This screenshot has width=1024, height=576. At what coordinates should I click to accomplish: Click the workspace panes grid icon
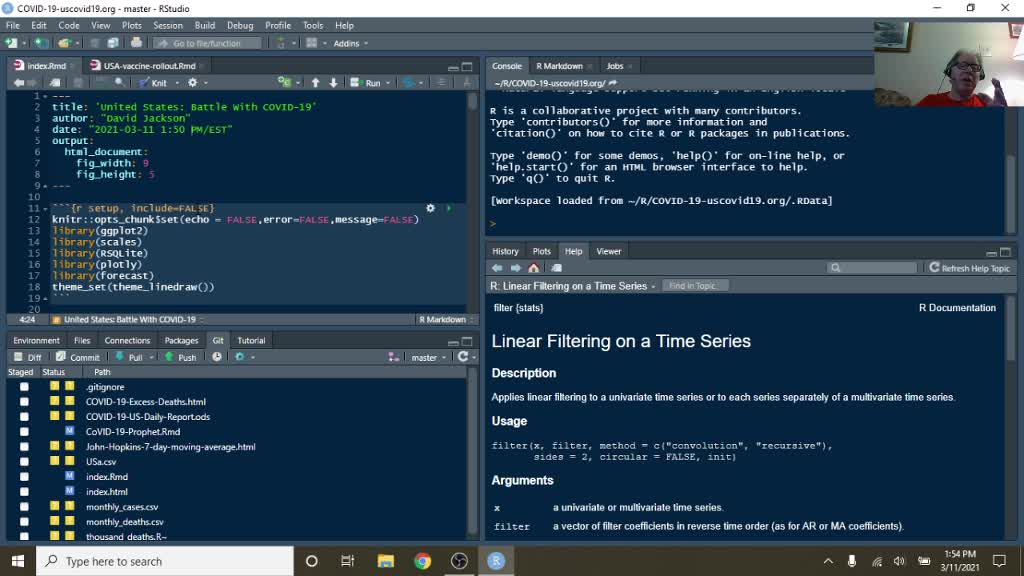(x=312, y=43)
